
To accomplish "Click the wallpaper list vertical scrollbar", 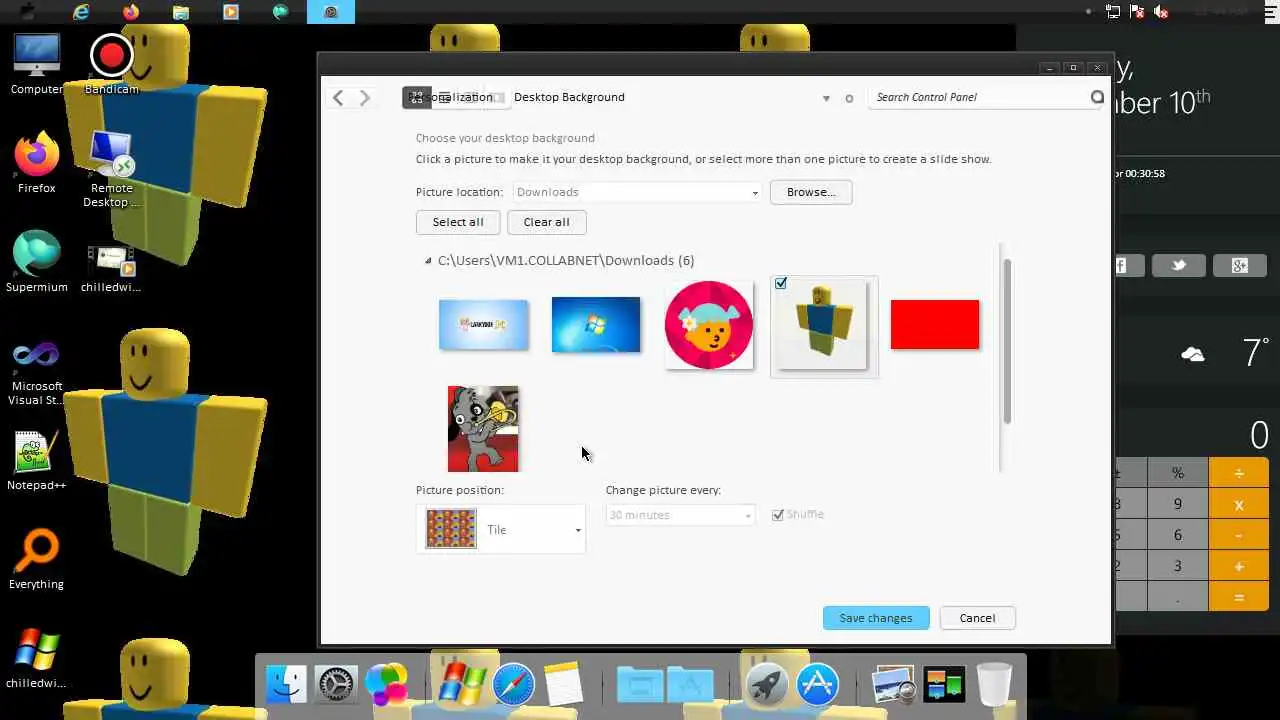I will click(x=1007, y=340).
